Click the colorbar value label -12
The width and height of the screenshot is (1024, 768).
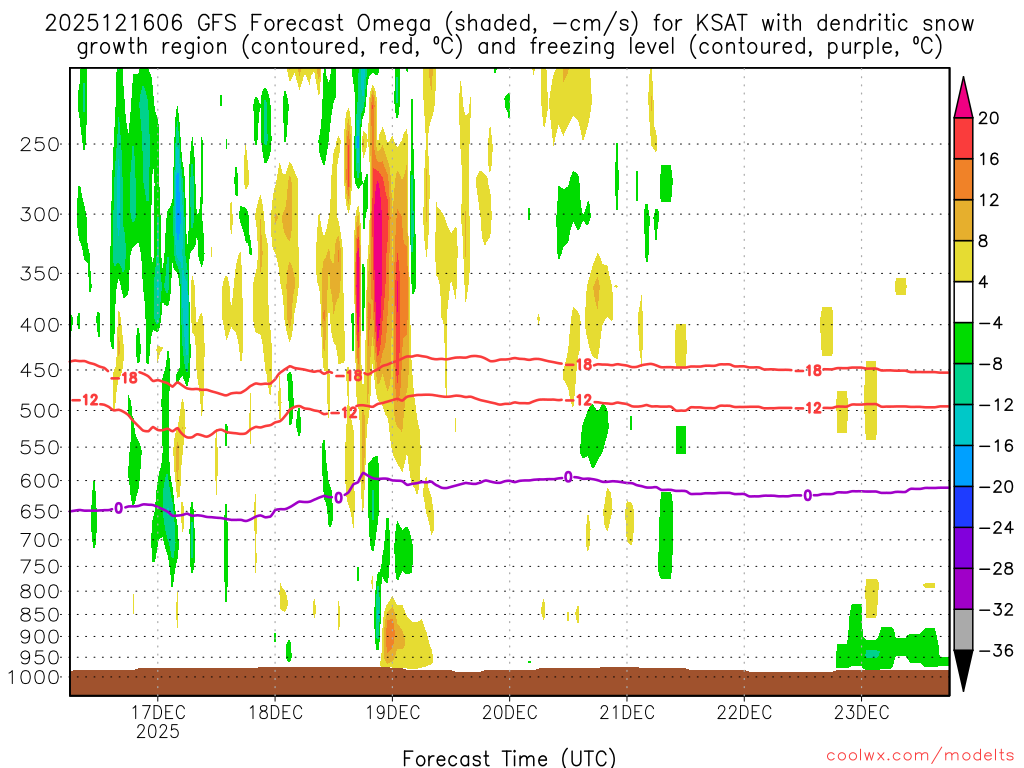(x=996, y=405)
